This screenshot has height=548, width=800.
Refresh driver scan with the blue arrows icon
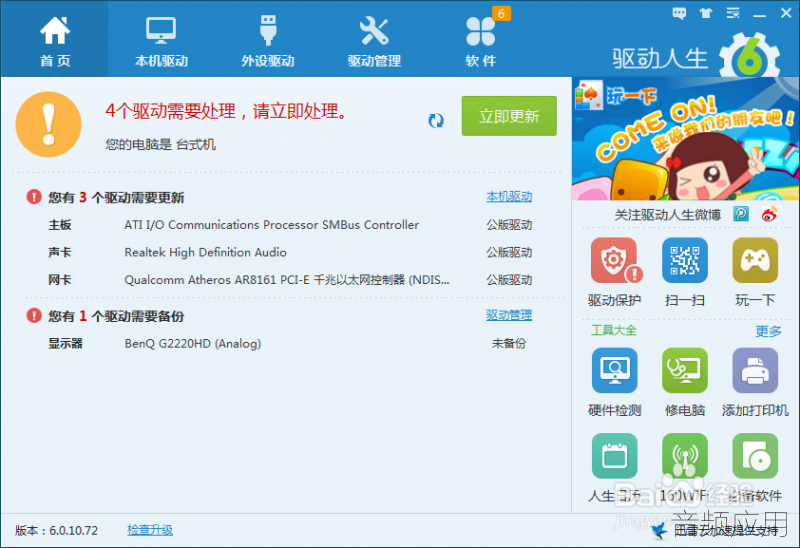tap(436, 120)
